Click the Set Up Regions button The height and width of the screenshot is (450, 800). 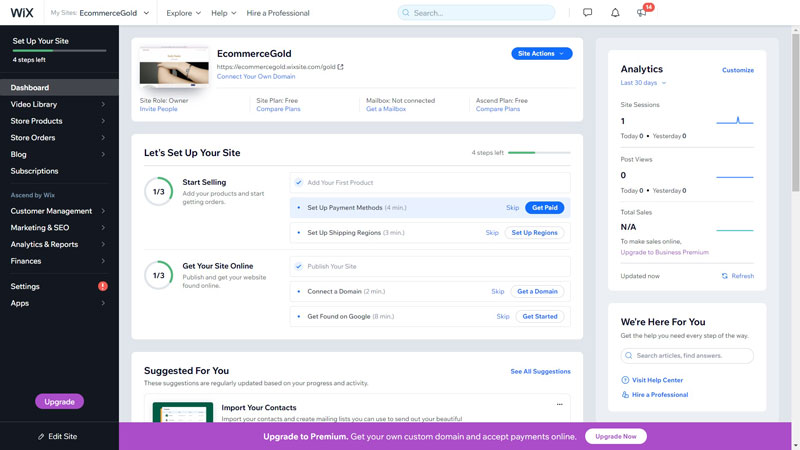(534, 233)
